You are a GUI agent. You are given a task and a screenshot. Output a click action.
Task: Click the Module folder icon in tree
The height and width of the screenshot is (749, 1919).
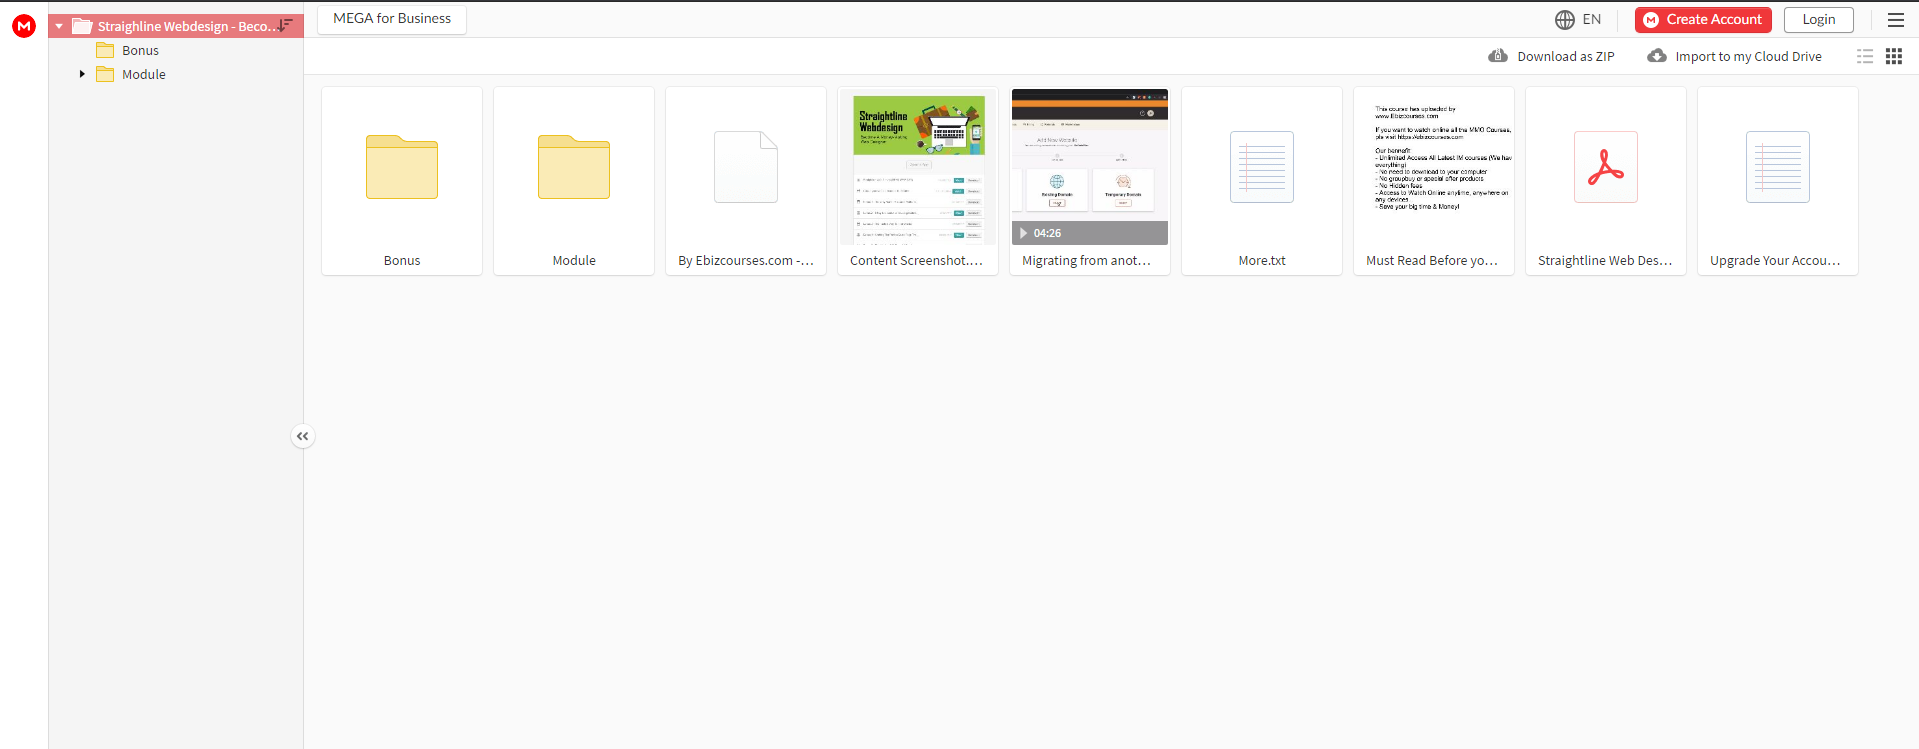[105, 74]
